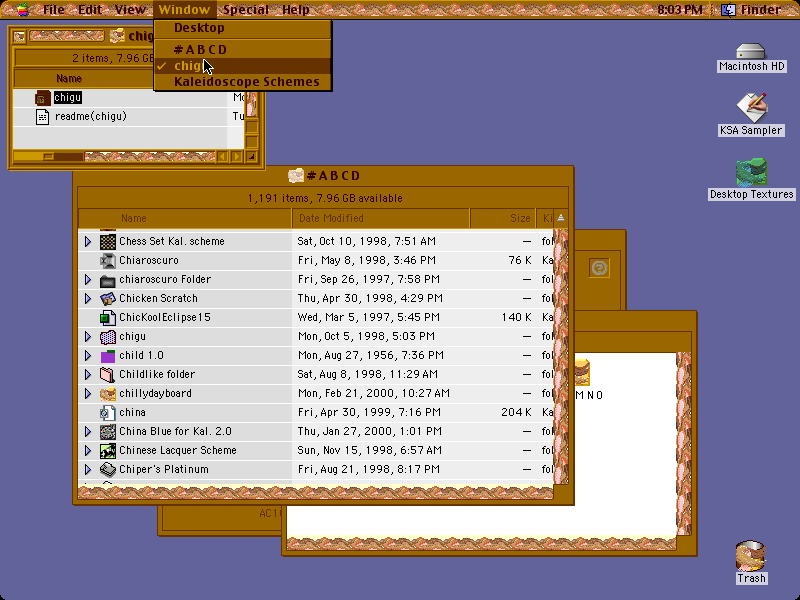This screenshot has height=600, width=800.
Task: Select the ChicKoolEclipse15 file name
Action: tap(165, 317)
